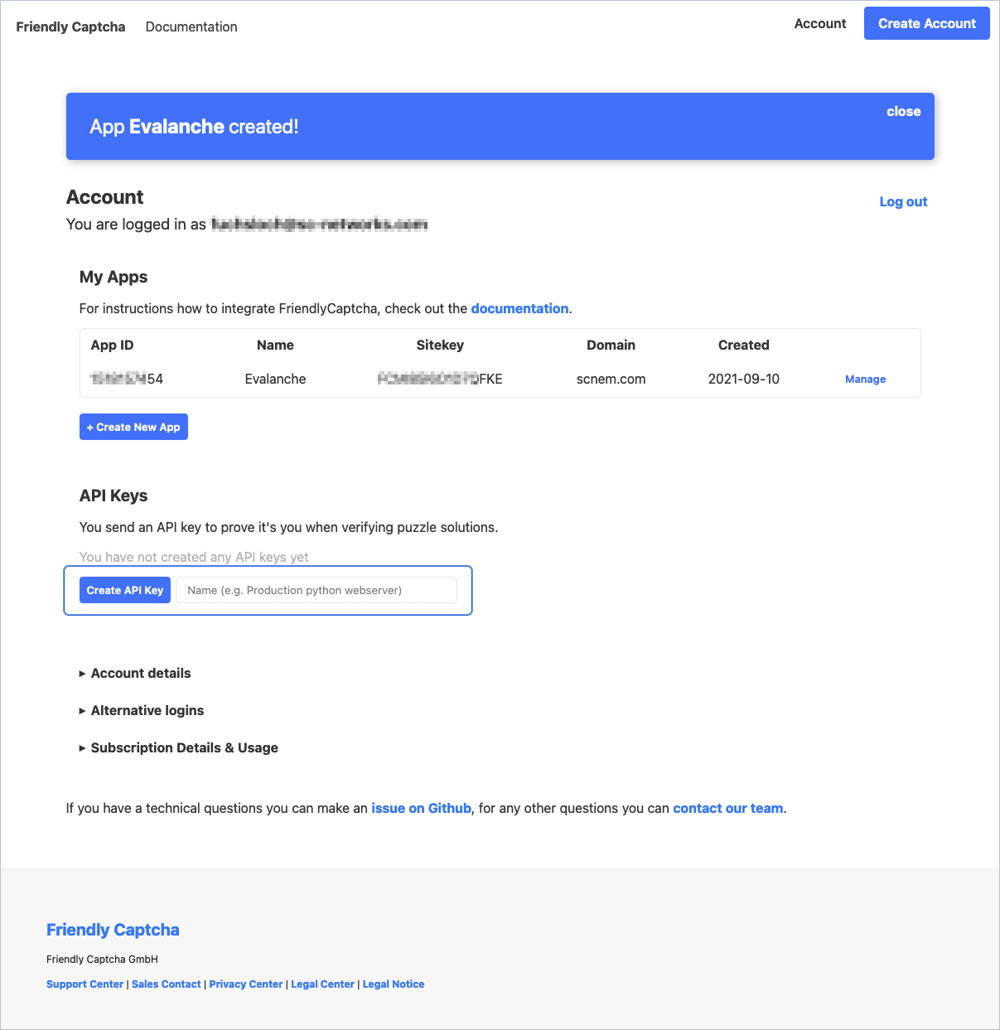
Task: Manage the Evalanche app
Action: (865, 380)
